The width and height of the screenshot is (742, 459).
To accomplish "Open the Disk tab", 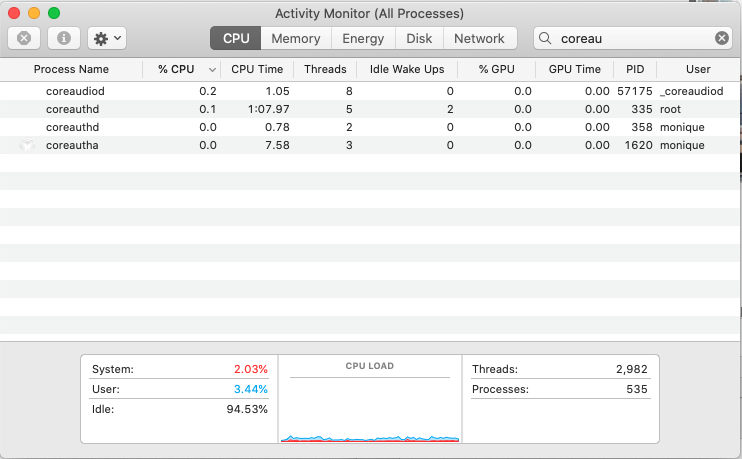I will coord(419,38).
